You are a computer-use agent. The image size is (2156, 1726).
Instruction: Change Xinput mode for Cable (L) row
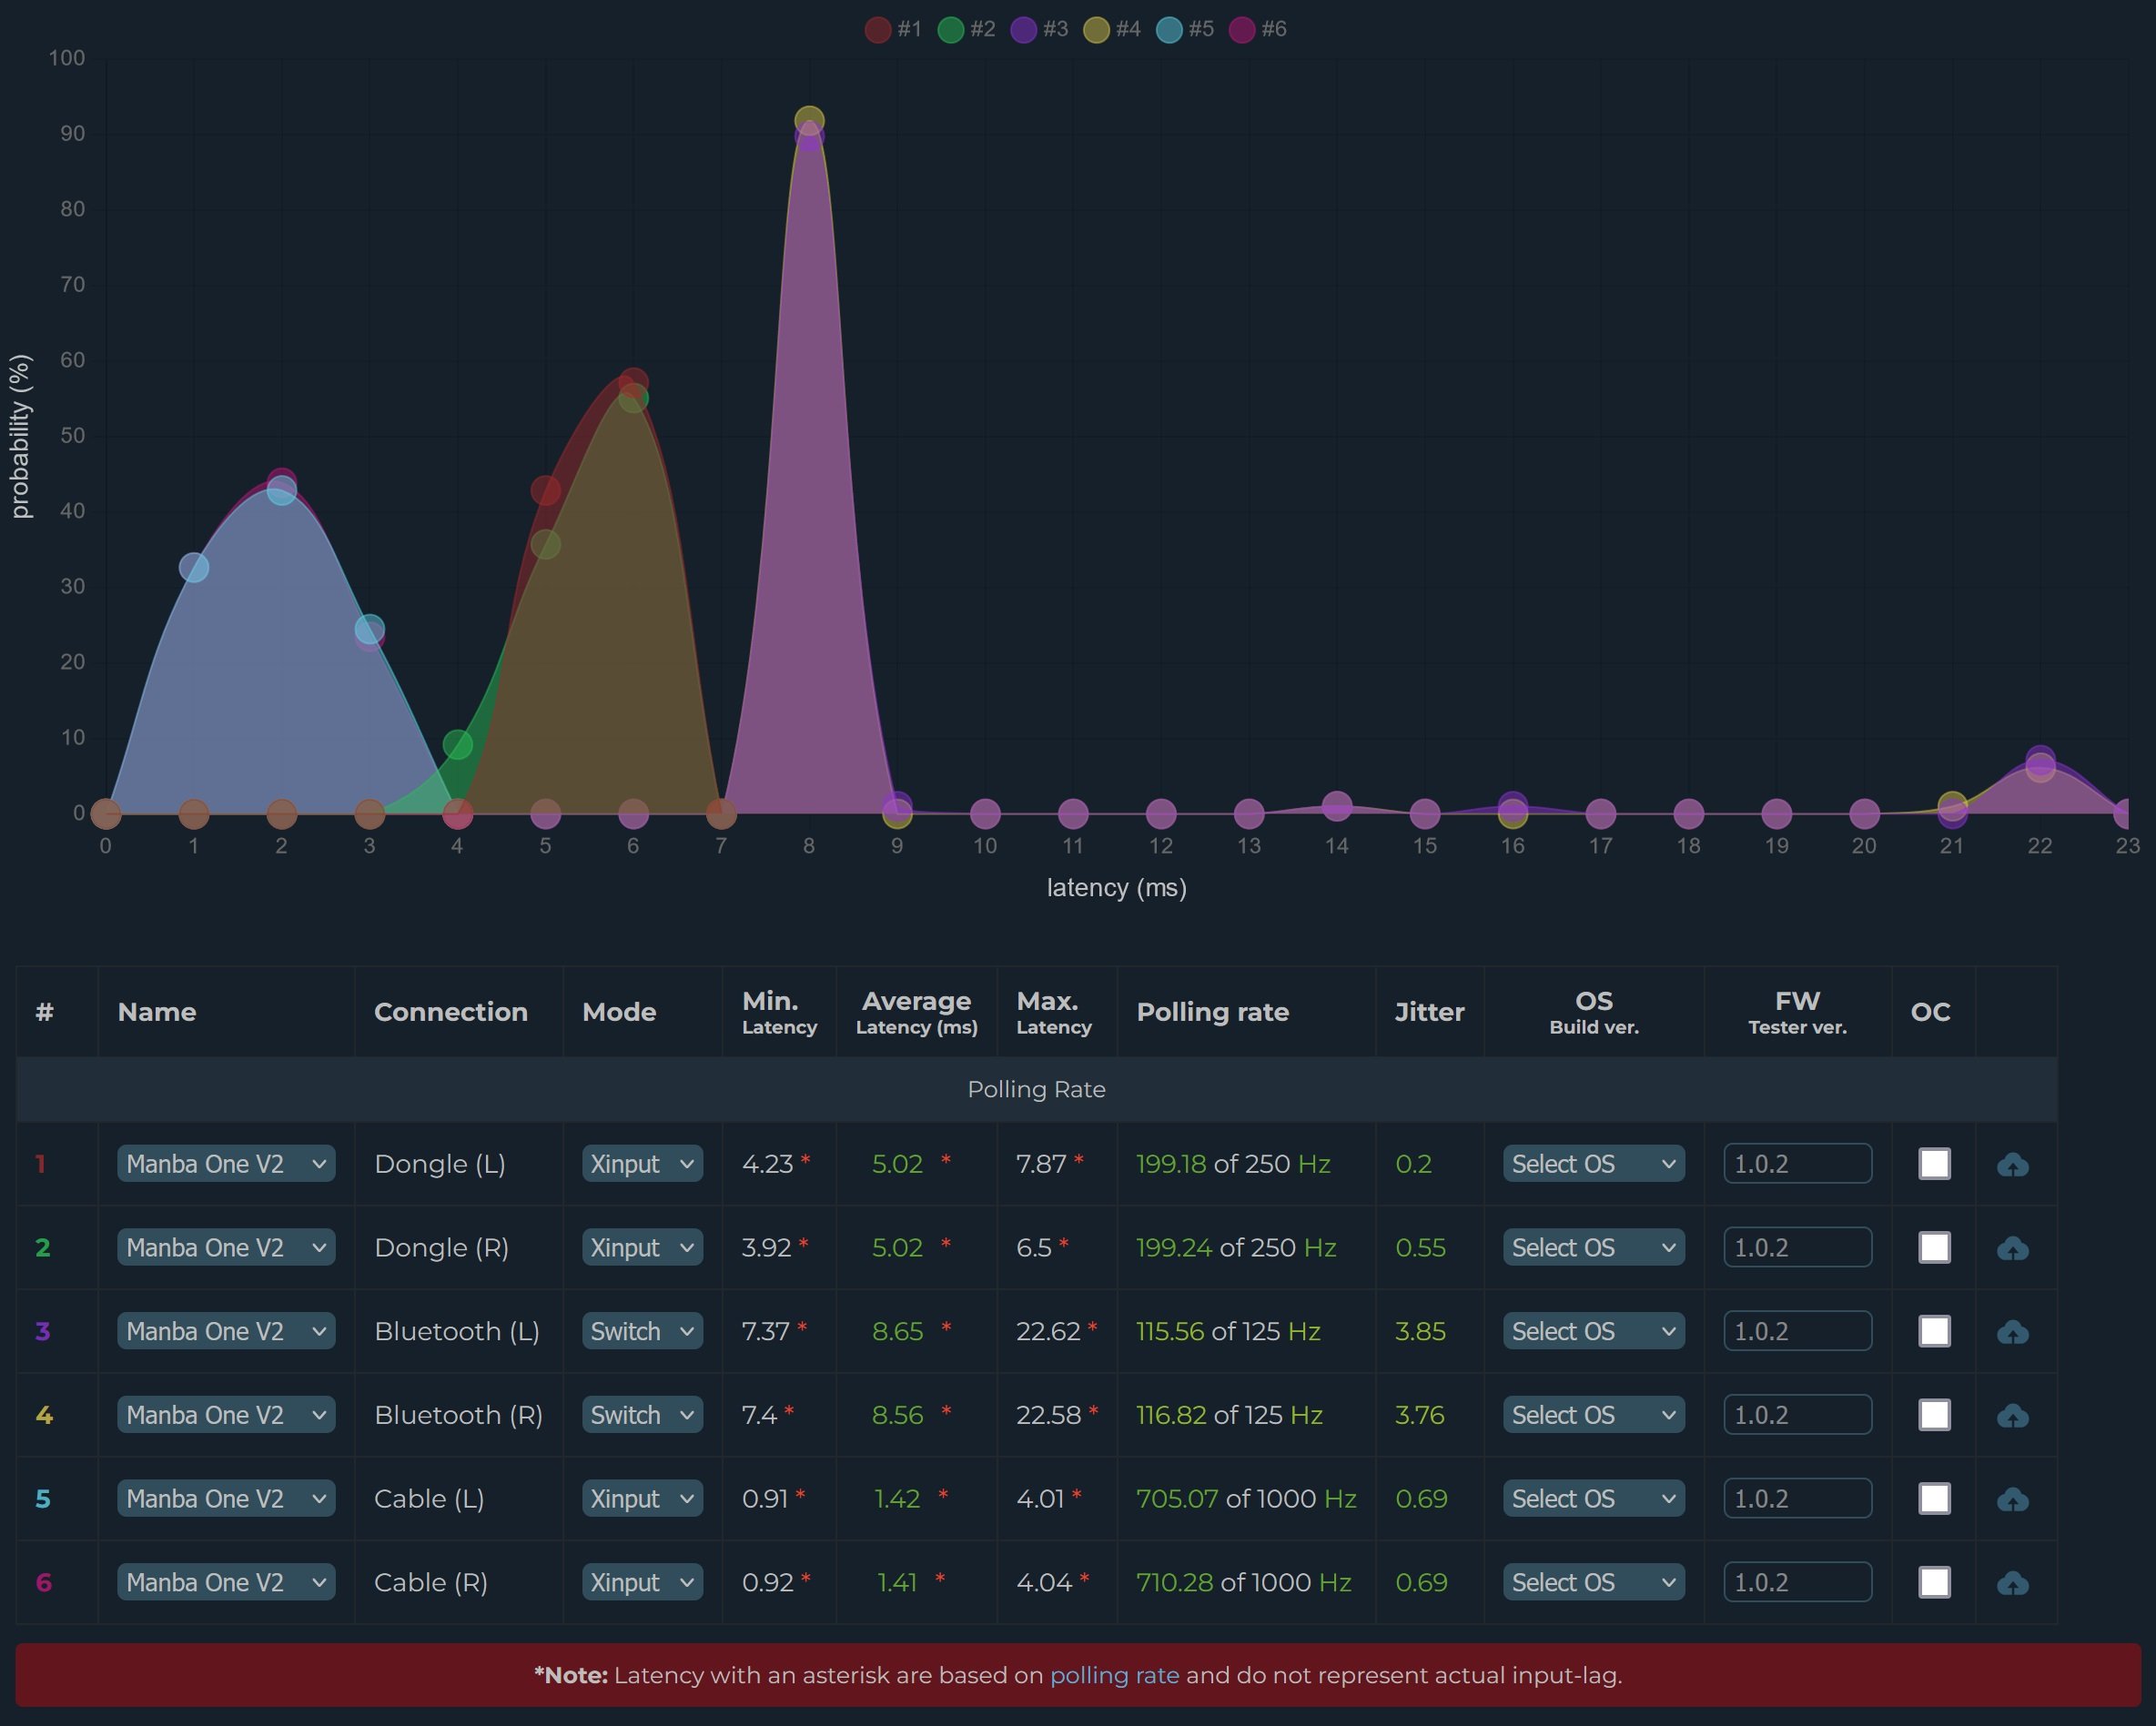pos(642,1499)
